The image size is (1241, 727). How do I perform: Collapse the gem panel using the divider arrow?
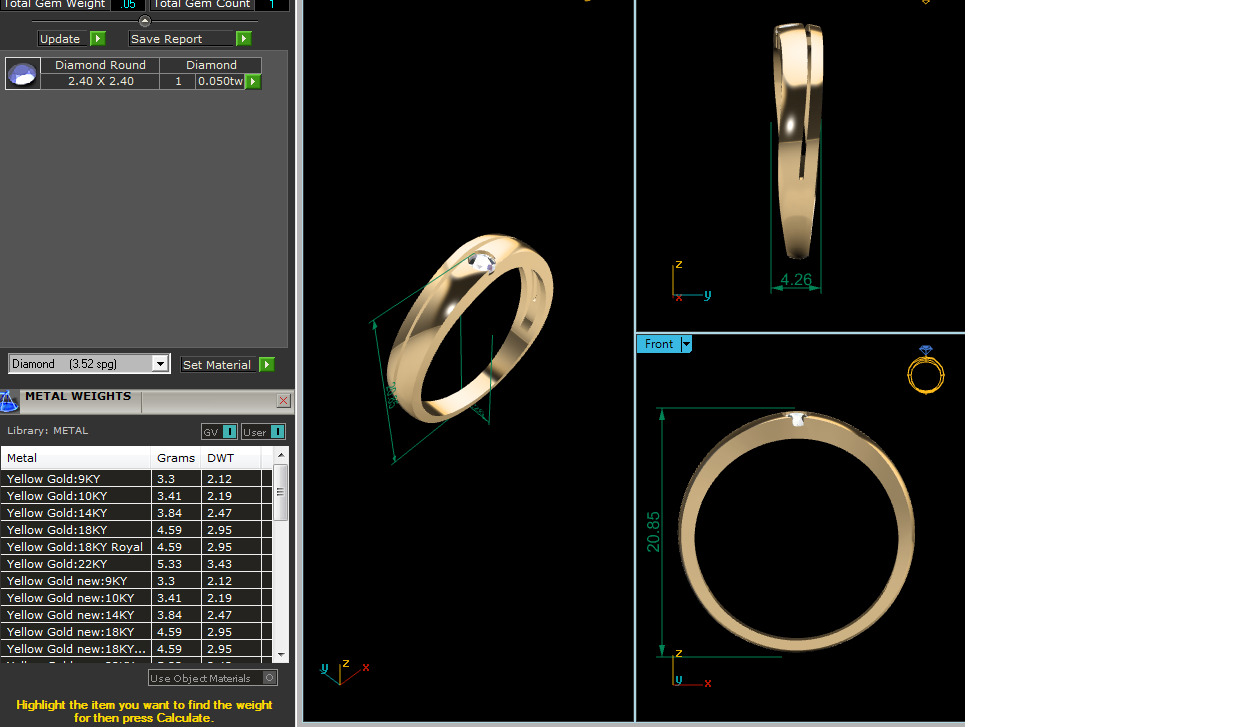coord(144,21)
